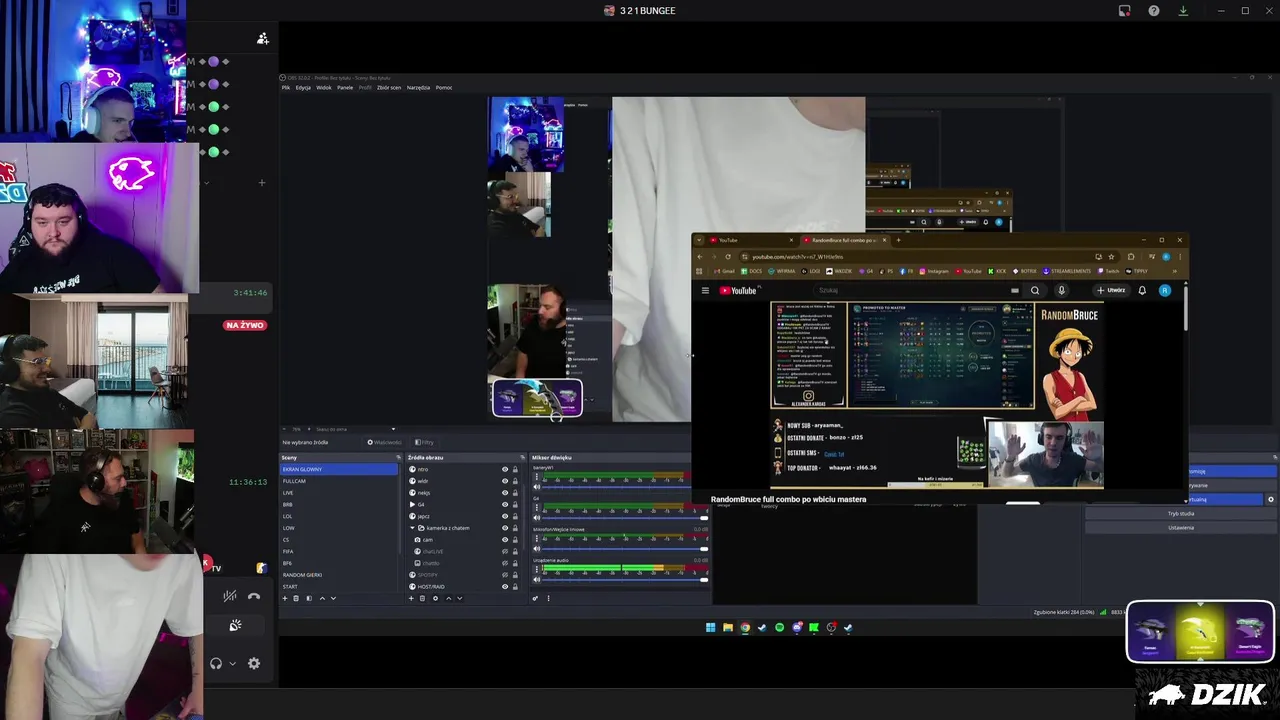Open mixer bottom three-dot menu

(x=548, y=598)
